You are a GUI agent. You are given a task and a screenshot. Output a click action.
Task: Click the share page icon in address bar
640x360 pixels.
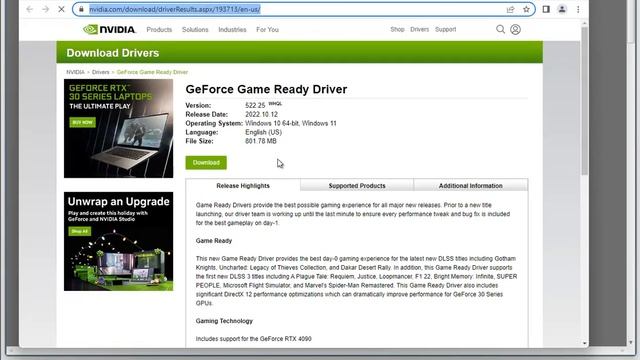point(510,9)
